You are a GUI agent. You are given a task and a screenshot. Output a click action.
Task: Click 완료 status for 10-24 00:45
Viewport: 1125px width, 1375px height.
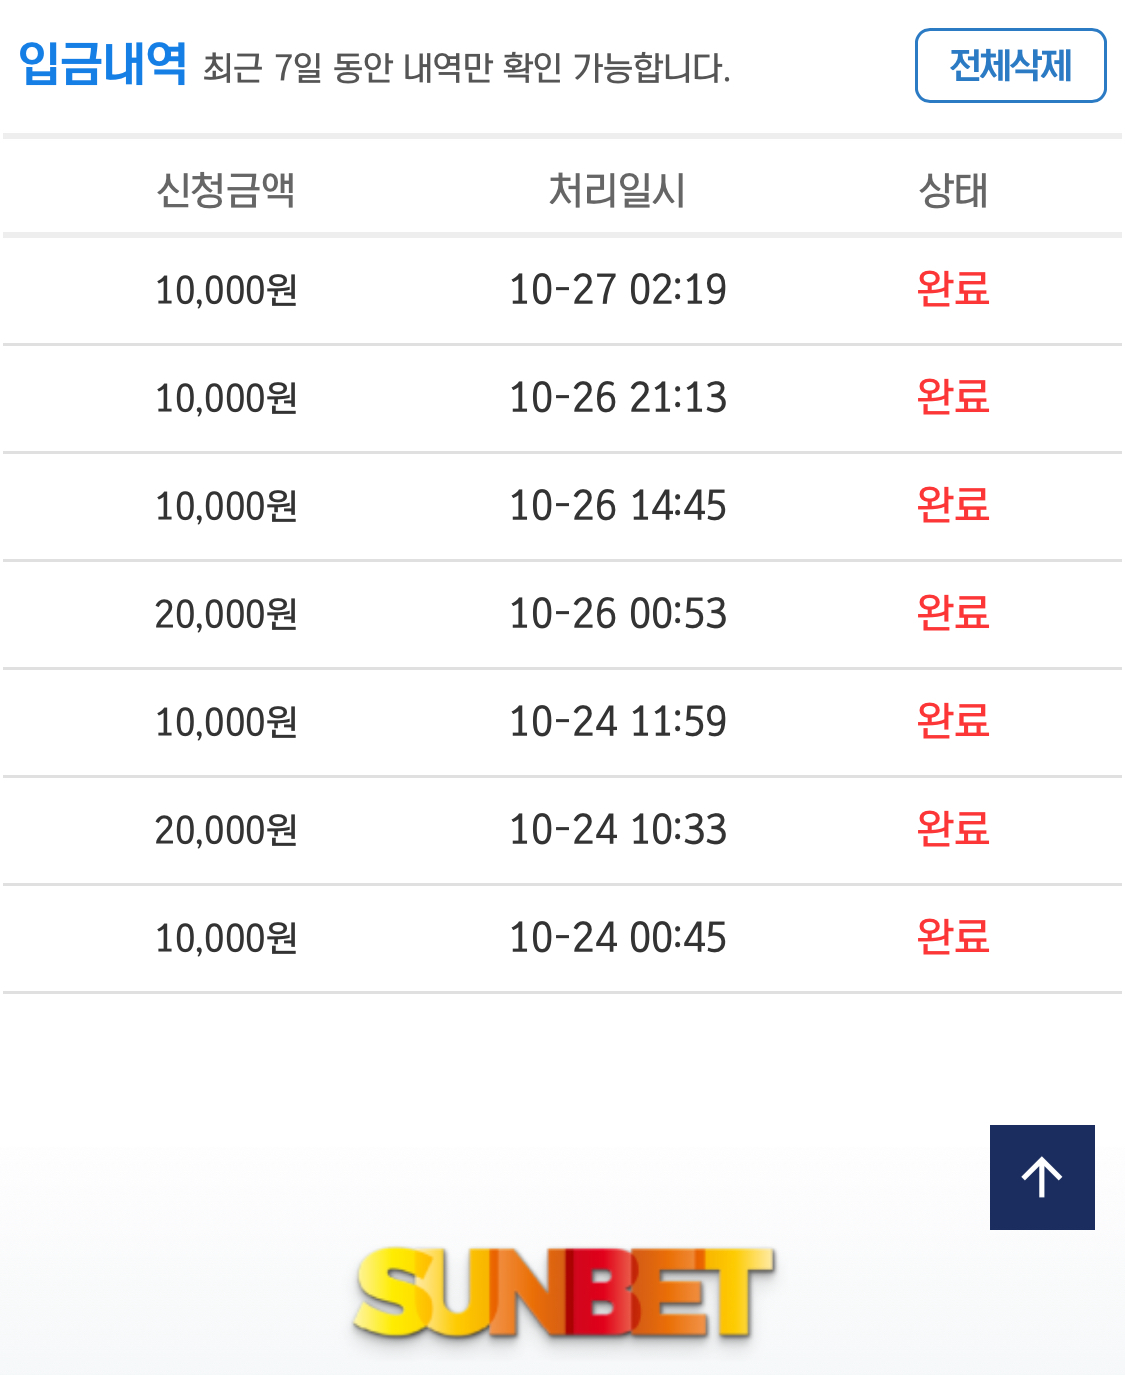[x=953, y=938]
